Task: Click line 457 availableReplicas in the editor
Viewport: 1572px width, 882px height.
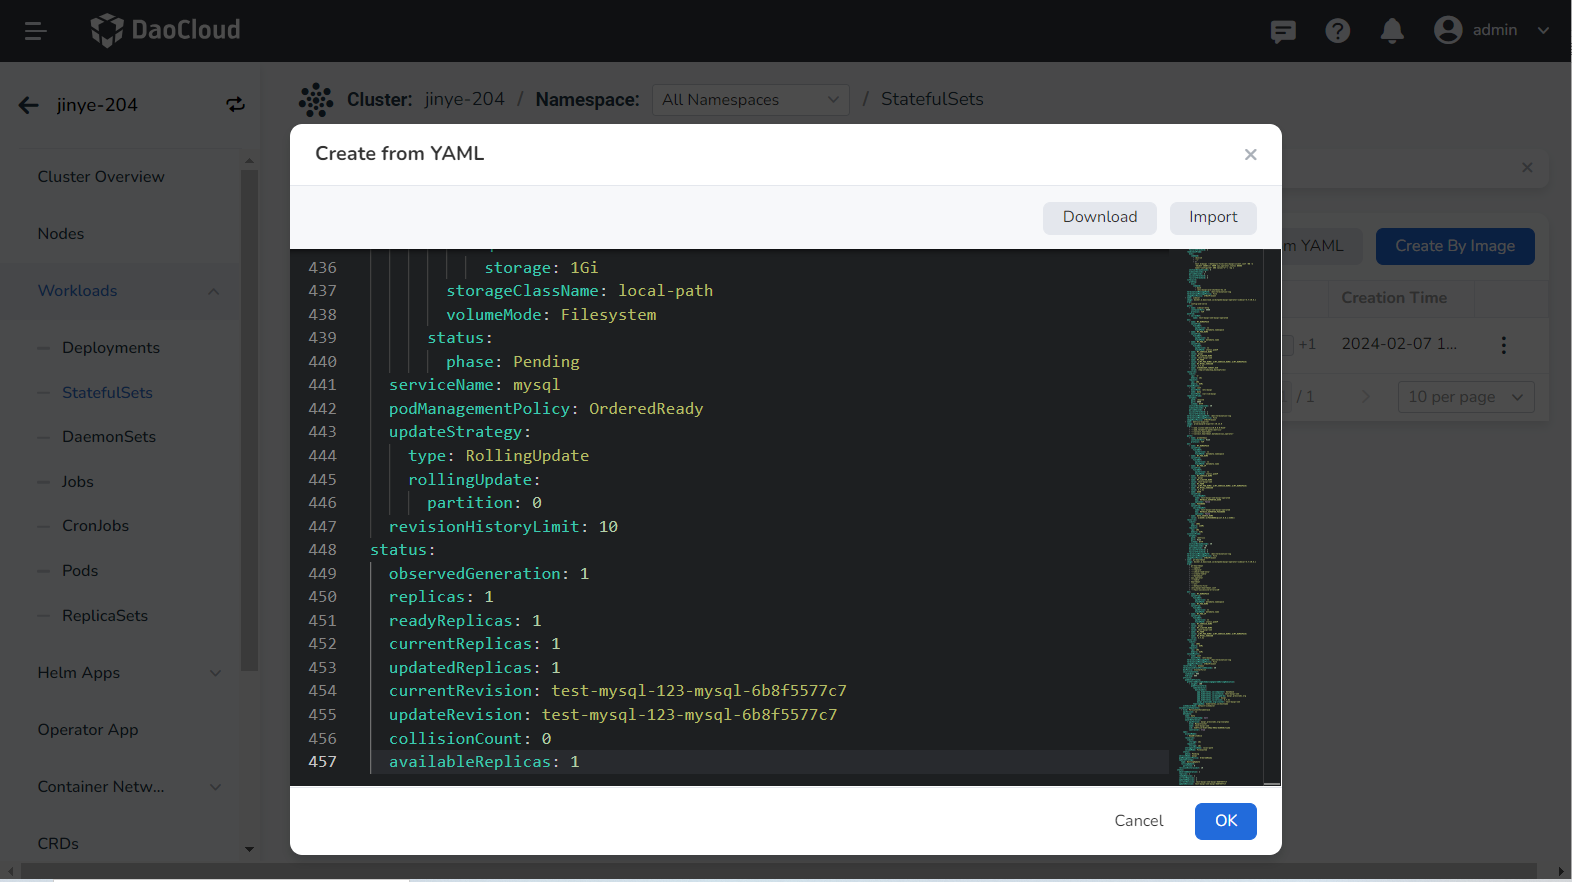Action: point(484,762)
